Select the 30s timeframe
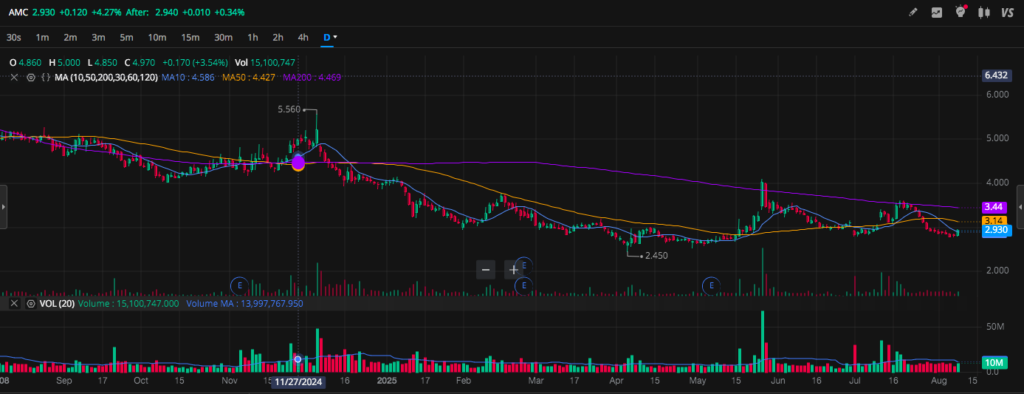This screenshot has height=394, width=1024. pos(14,37)
